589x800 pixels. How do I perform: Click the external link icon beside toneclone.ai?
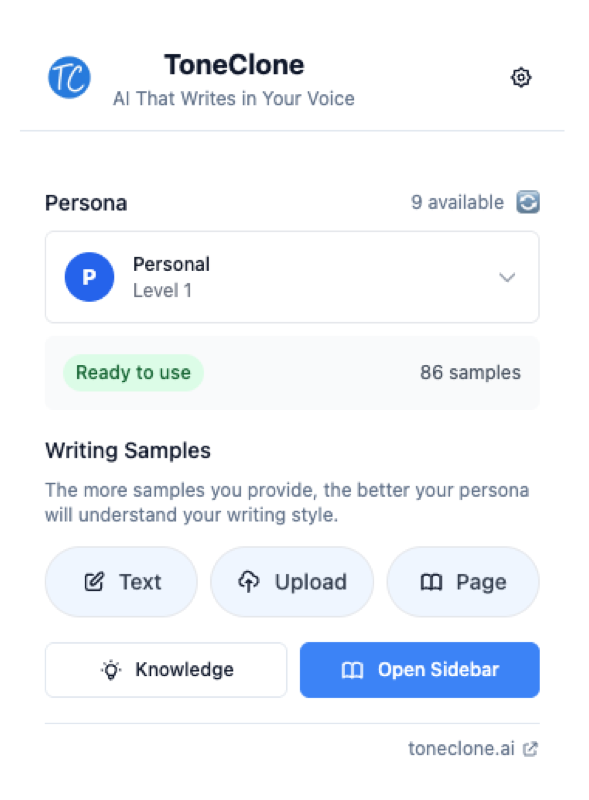coord(530,748)
